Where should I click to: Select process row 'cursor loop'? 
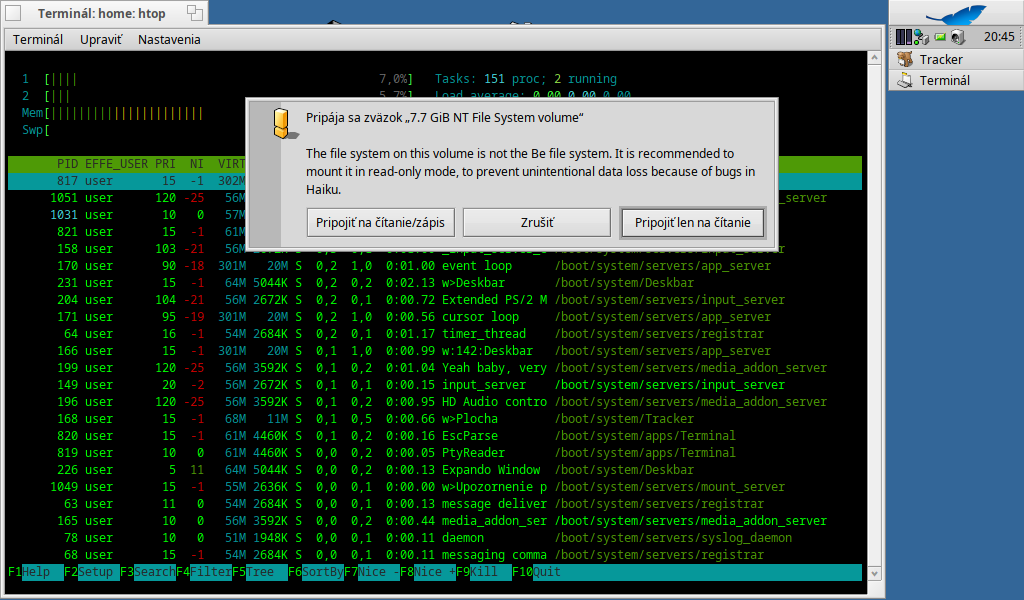tap(435, 317)
